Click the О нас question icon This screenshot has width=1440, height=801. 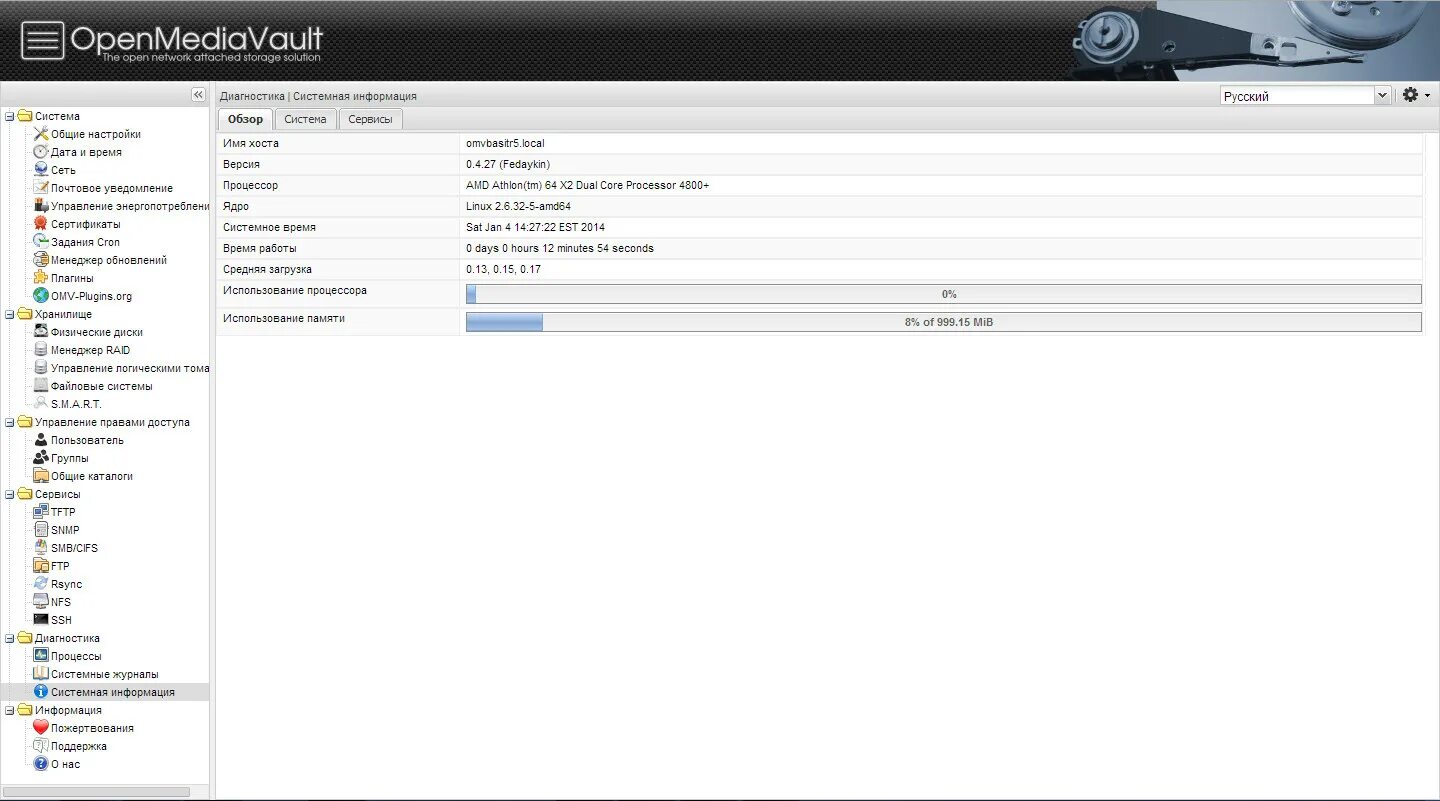[41, 764]
